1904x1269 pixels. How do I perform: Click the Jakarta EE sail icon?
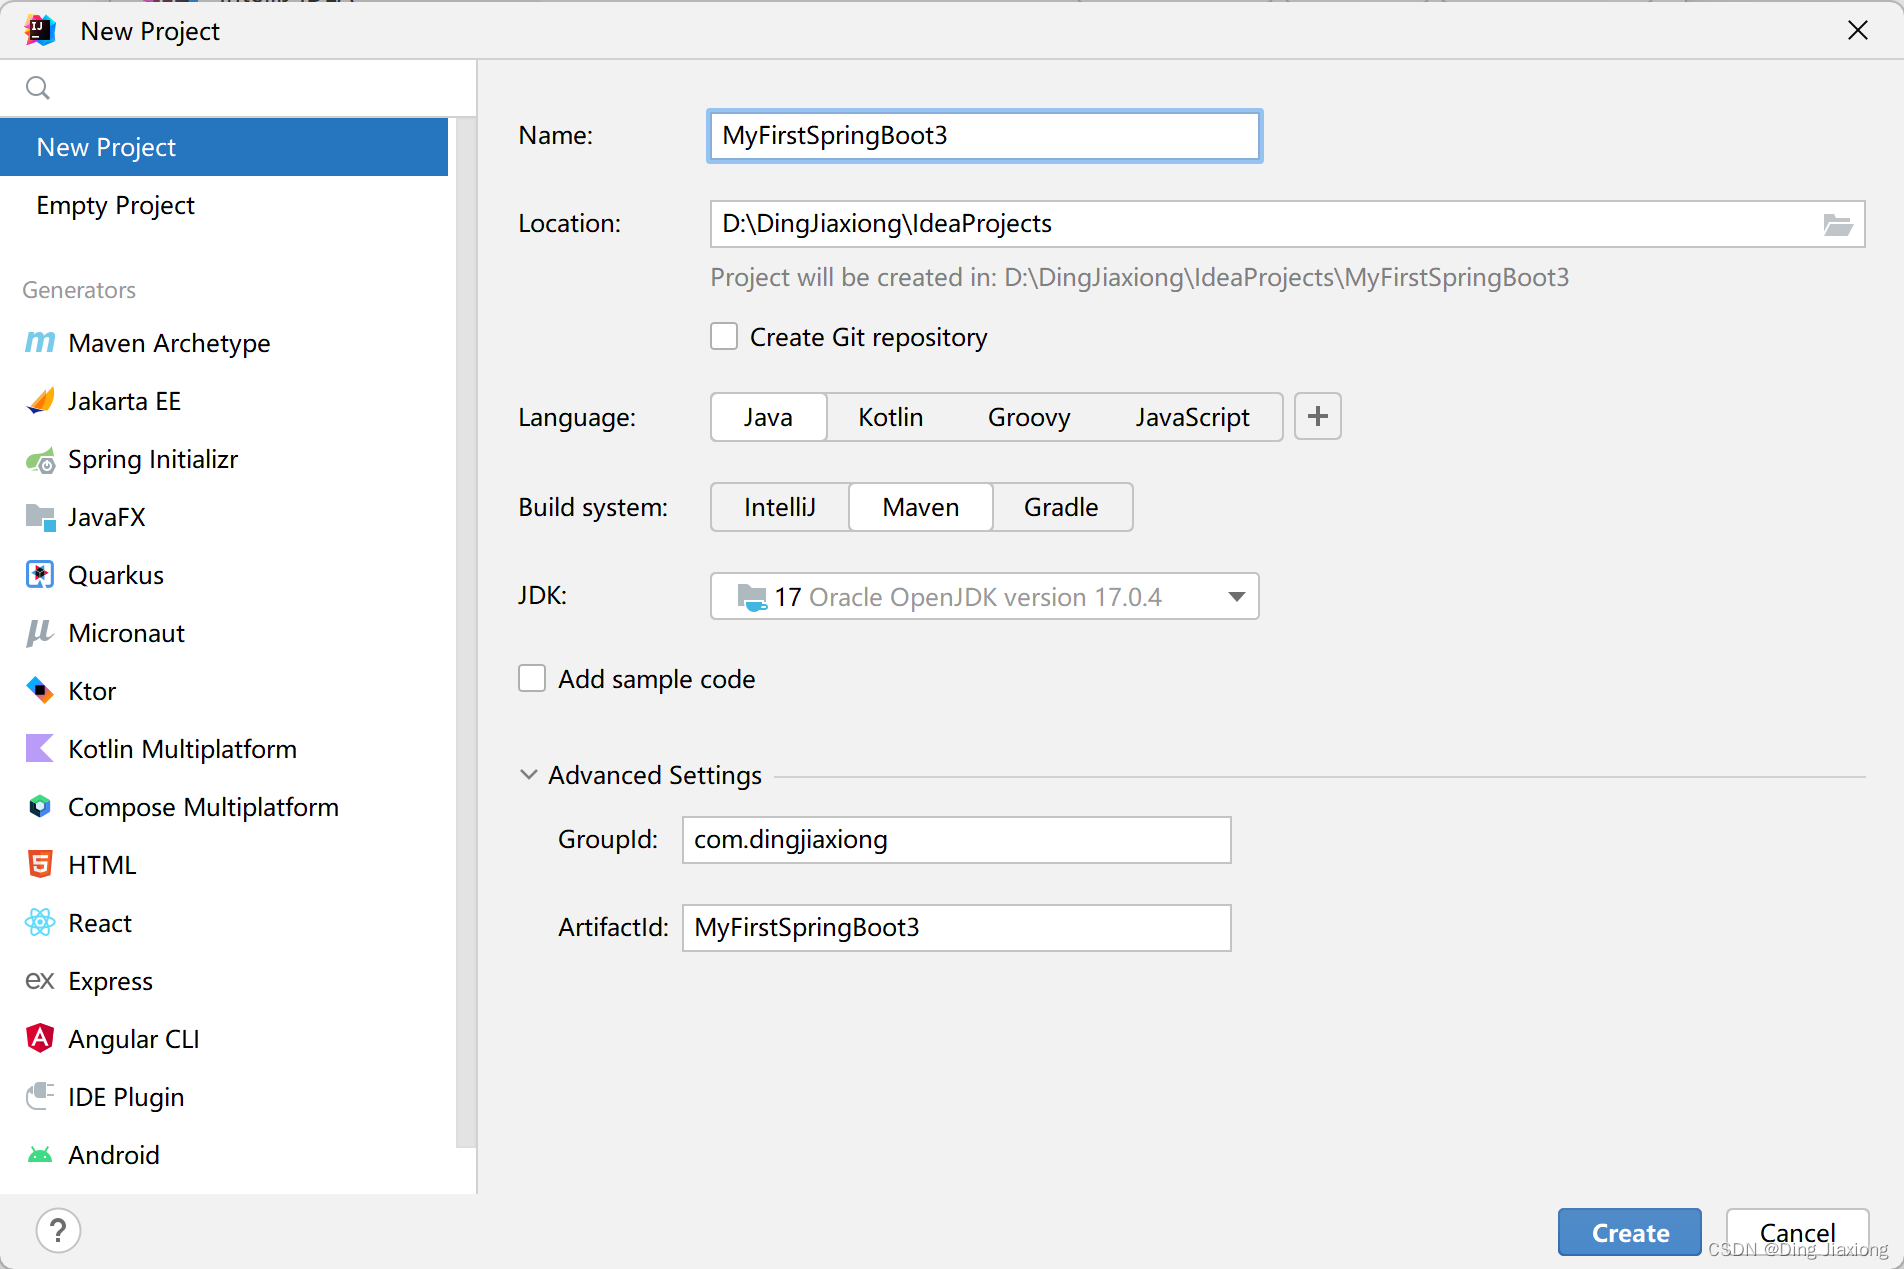click(x=40, y=401)
